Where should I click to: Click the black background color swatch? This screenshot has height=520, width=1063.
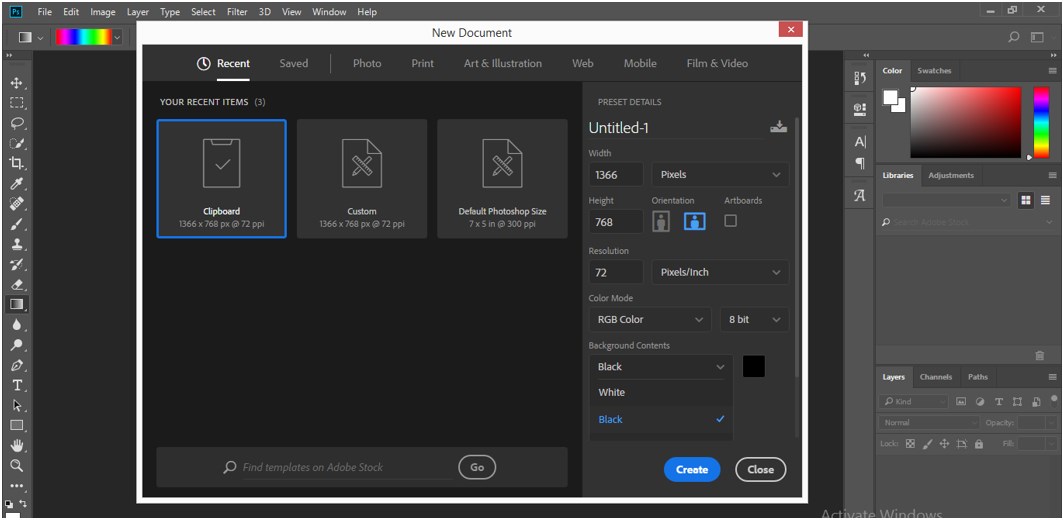coord(754,367)
